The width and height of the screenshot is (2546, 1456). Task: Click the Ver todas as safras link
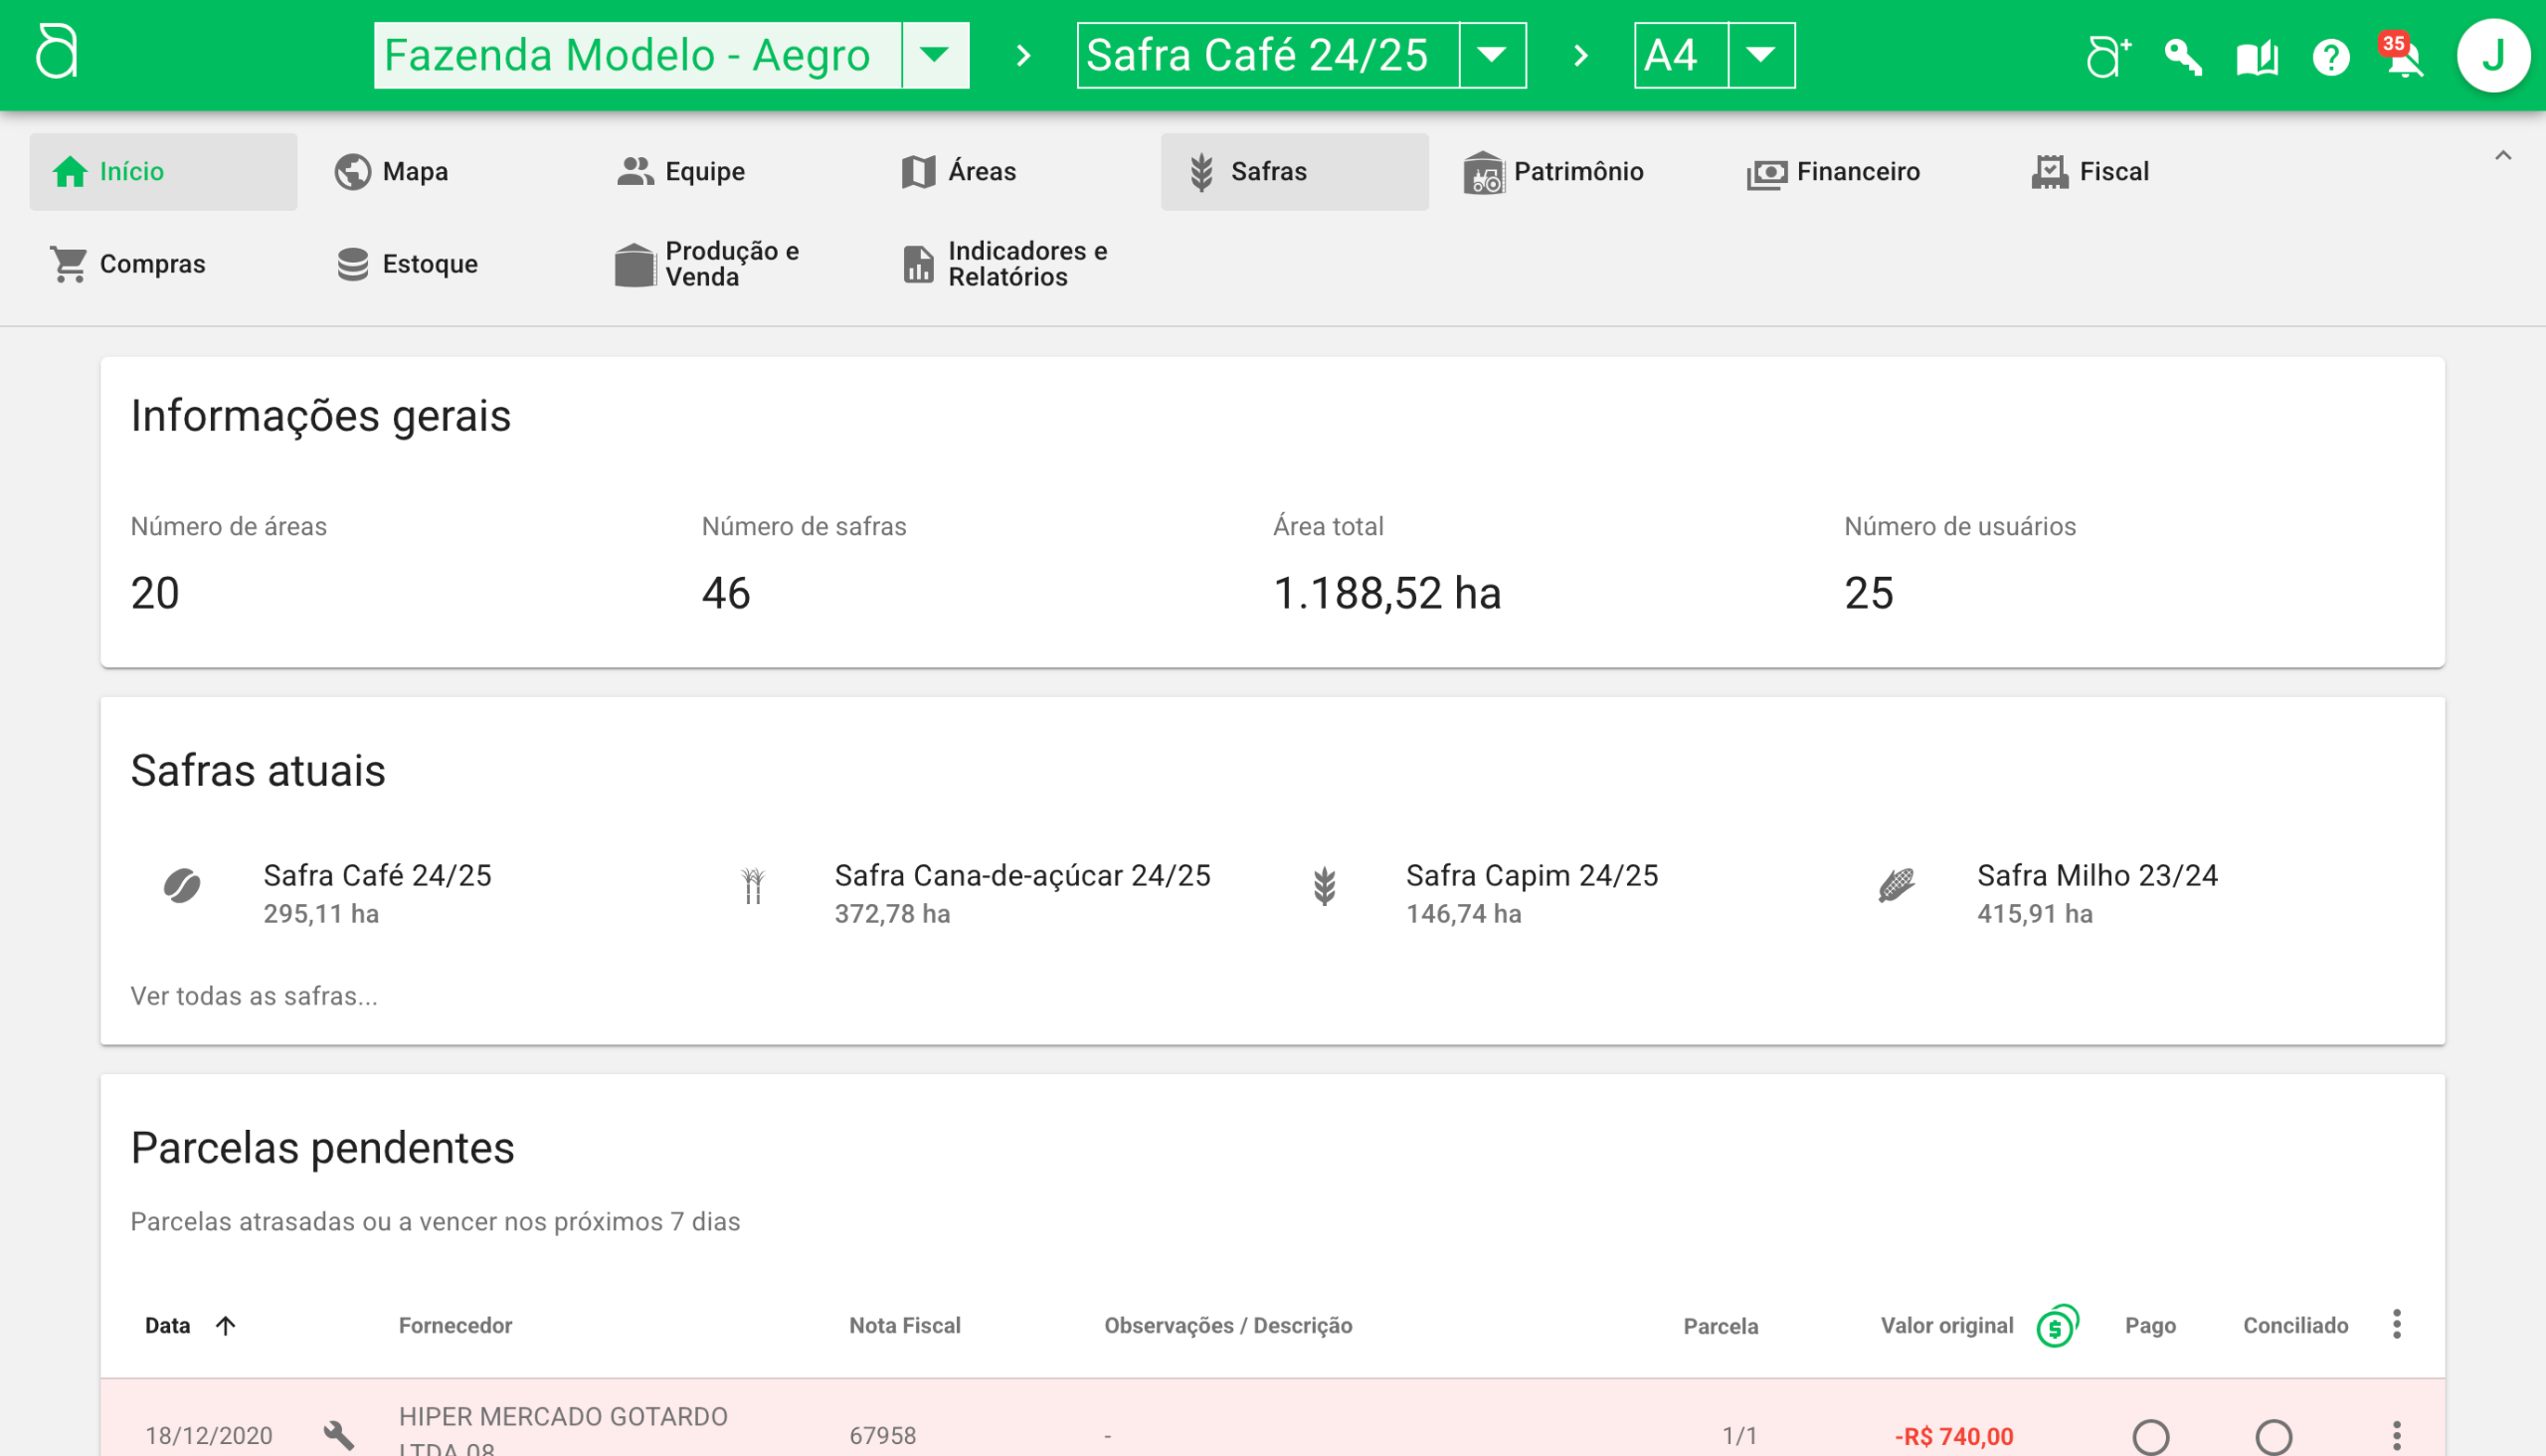click(254, 996)
